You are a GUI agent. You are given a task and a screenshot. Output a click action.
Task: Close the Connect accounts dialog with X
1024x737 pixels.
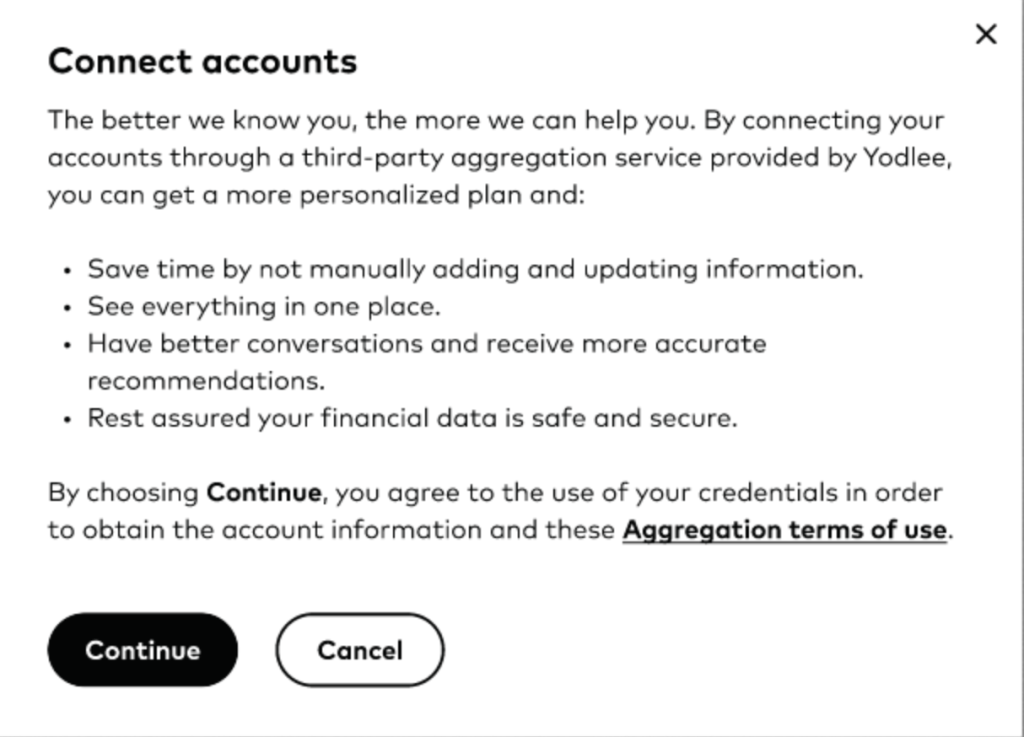point(985,34)
